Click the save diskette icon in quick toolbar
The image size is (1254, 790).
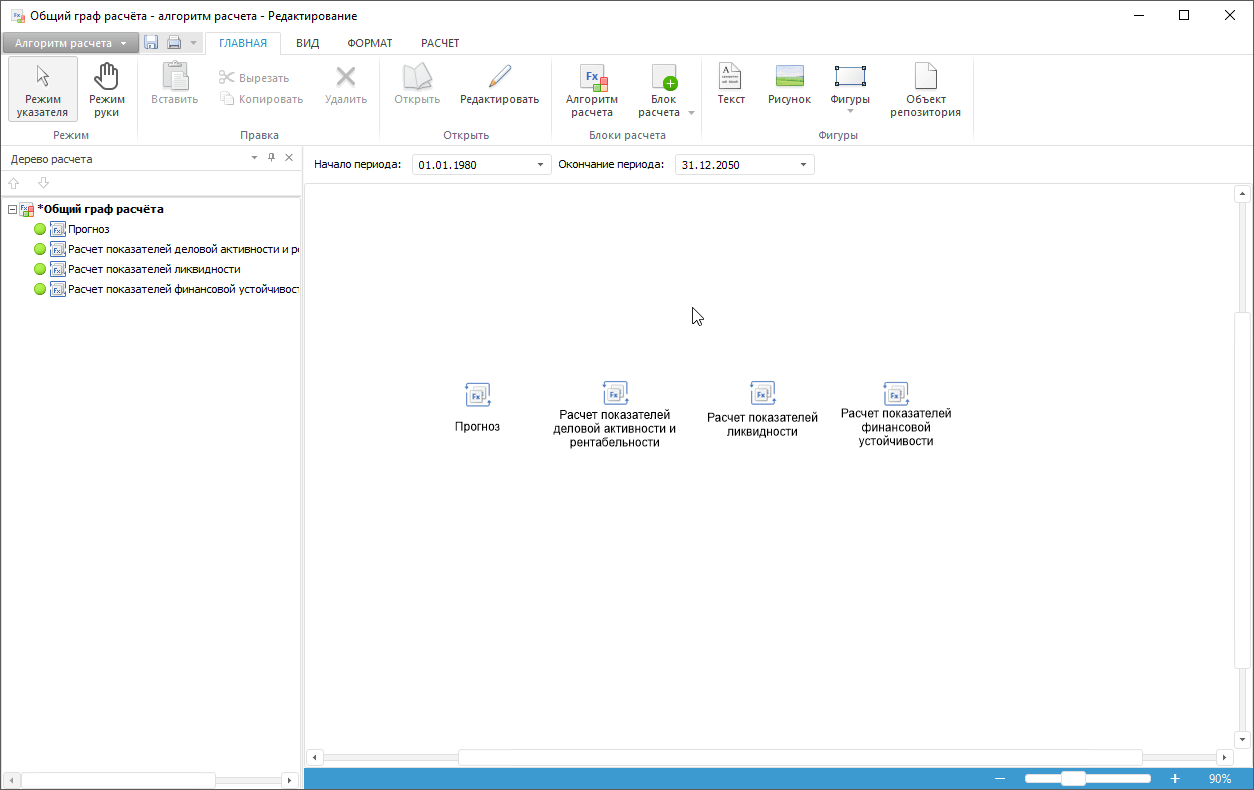pos(151,43)
